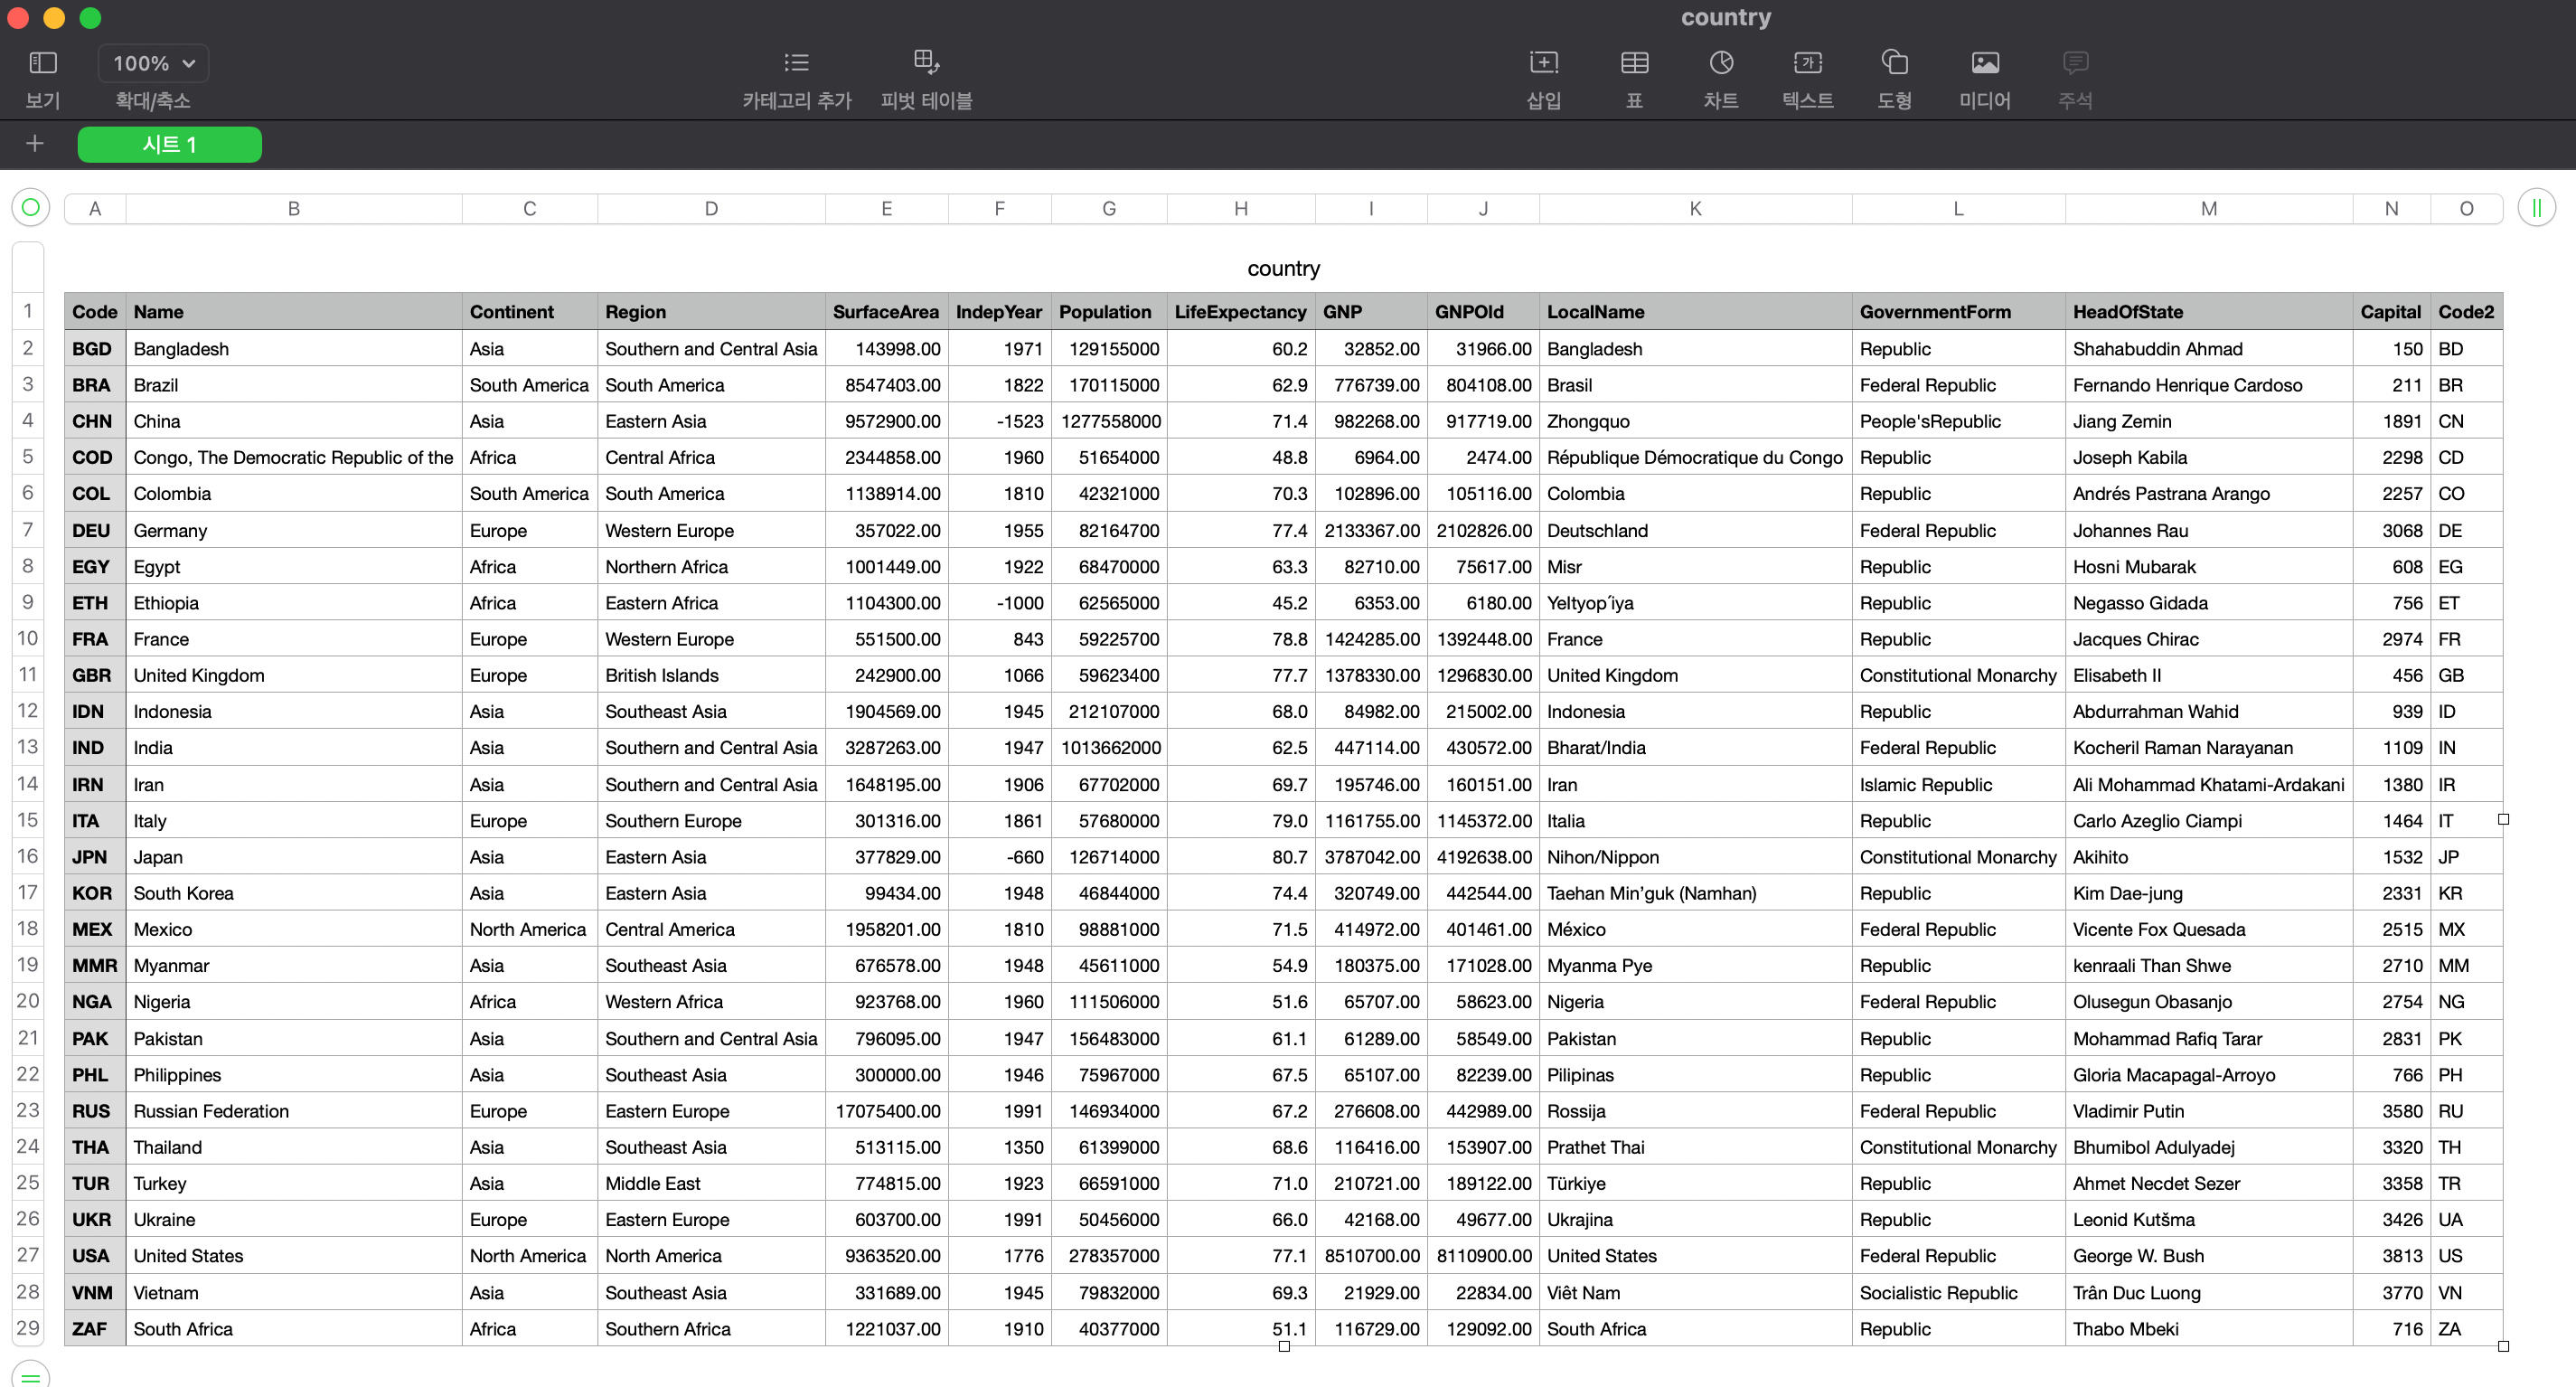Expand the 100% zoom dropdown
Screen dimensions: 2576x1387
tap(153, 63)
